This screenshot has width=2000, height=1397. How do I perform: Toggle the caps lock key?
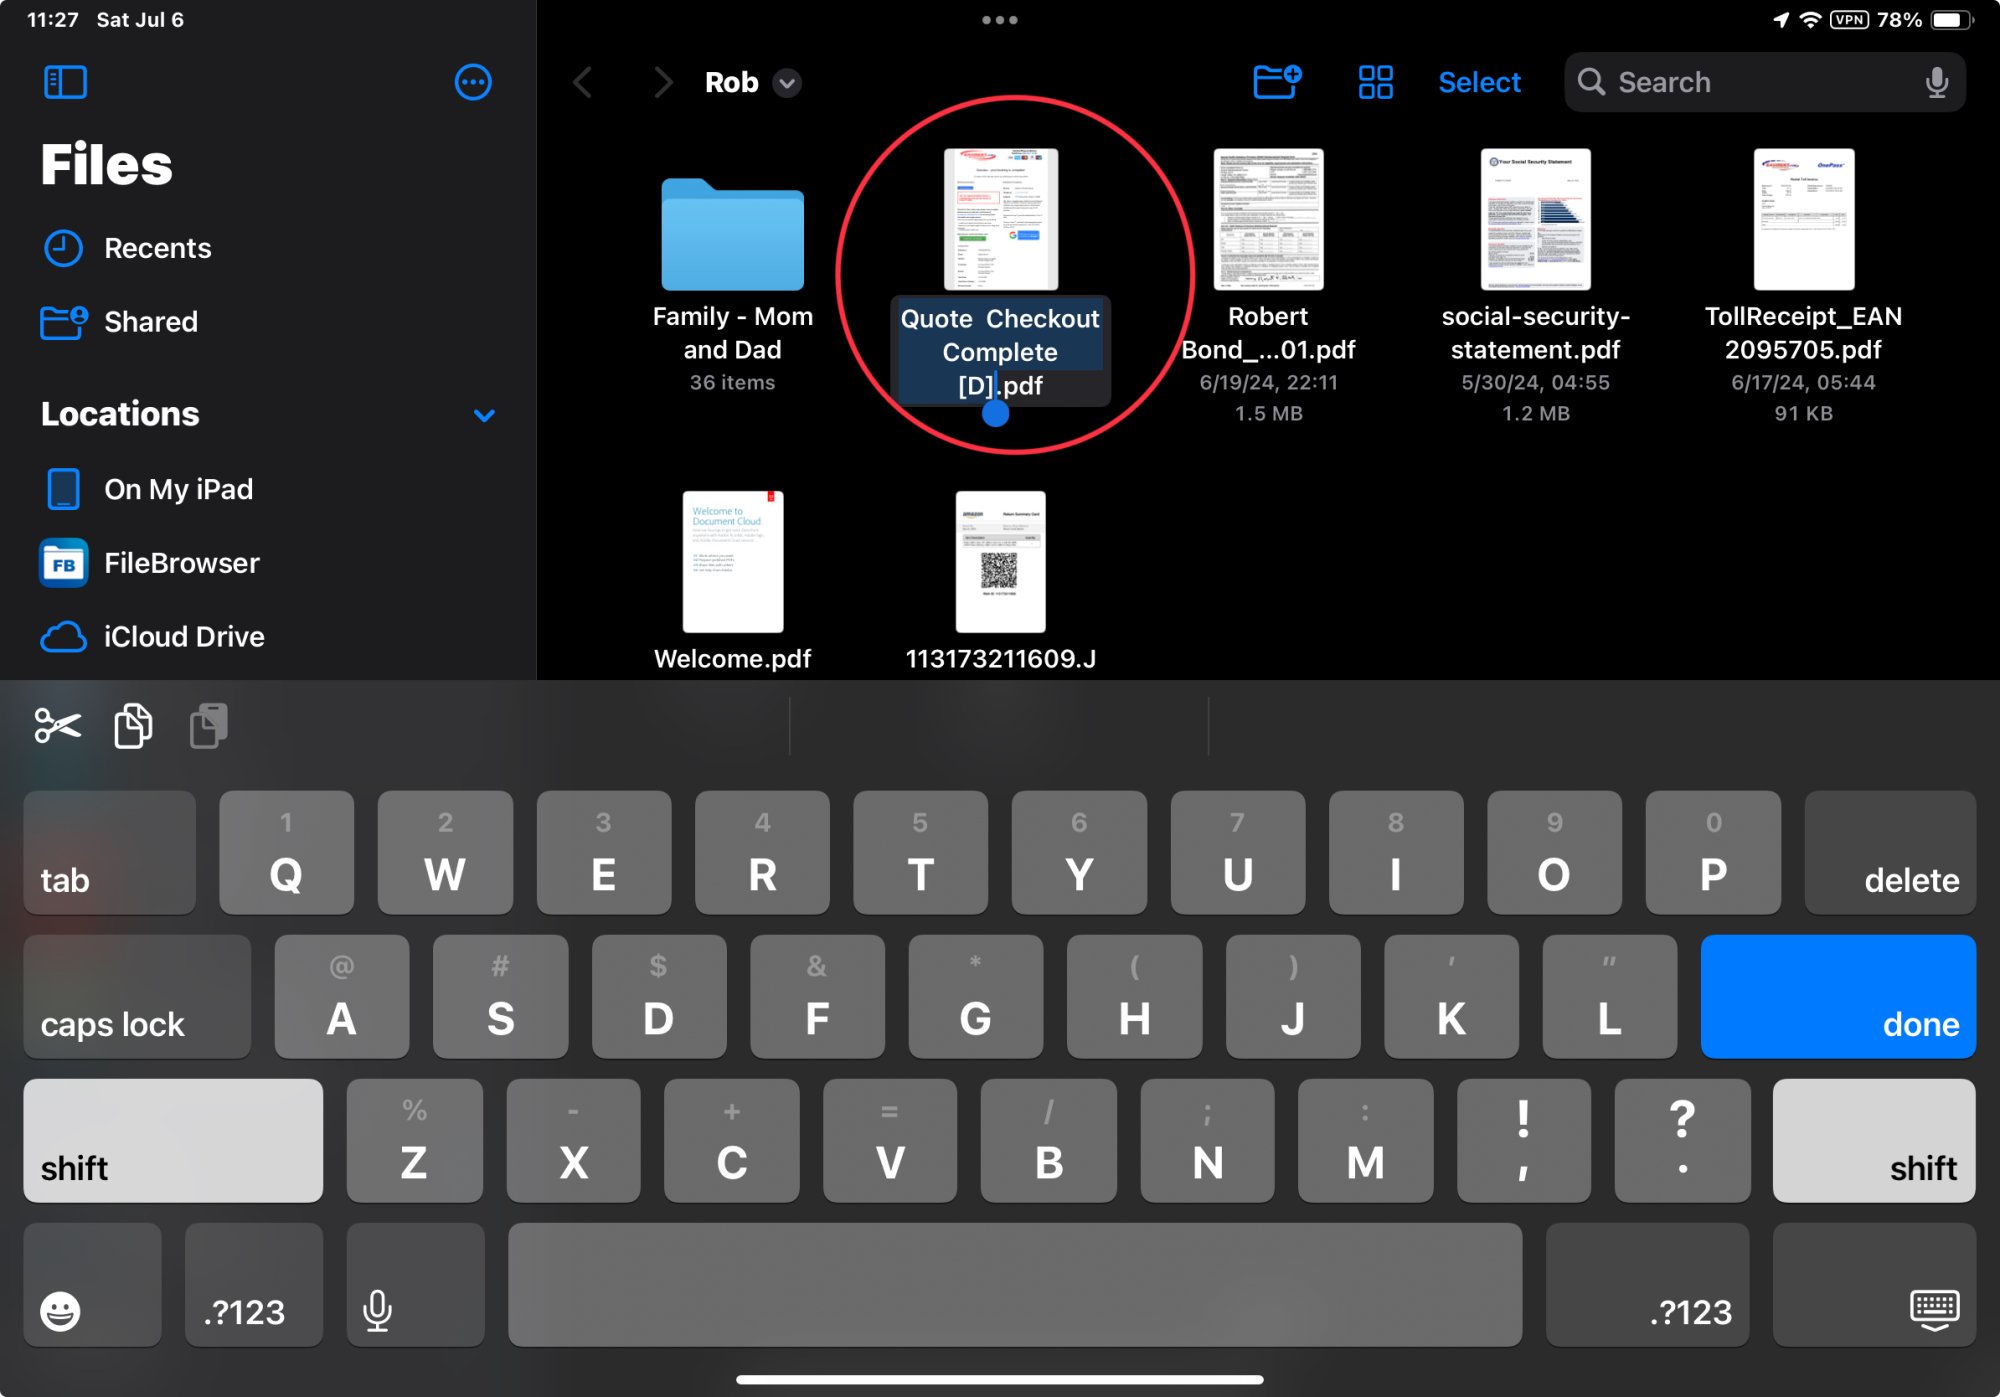pyautogui.click(x=137, y=997)
